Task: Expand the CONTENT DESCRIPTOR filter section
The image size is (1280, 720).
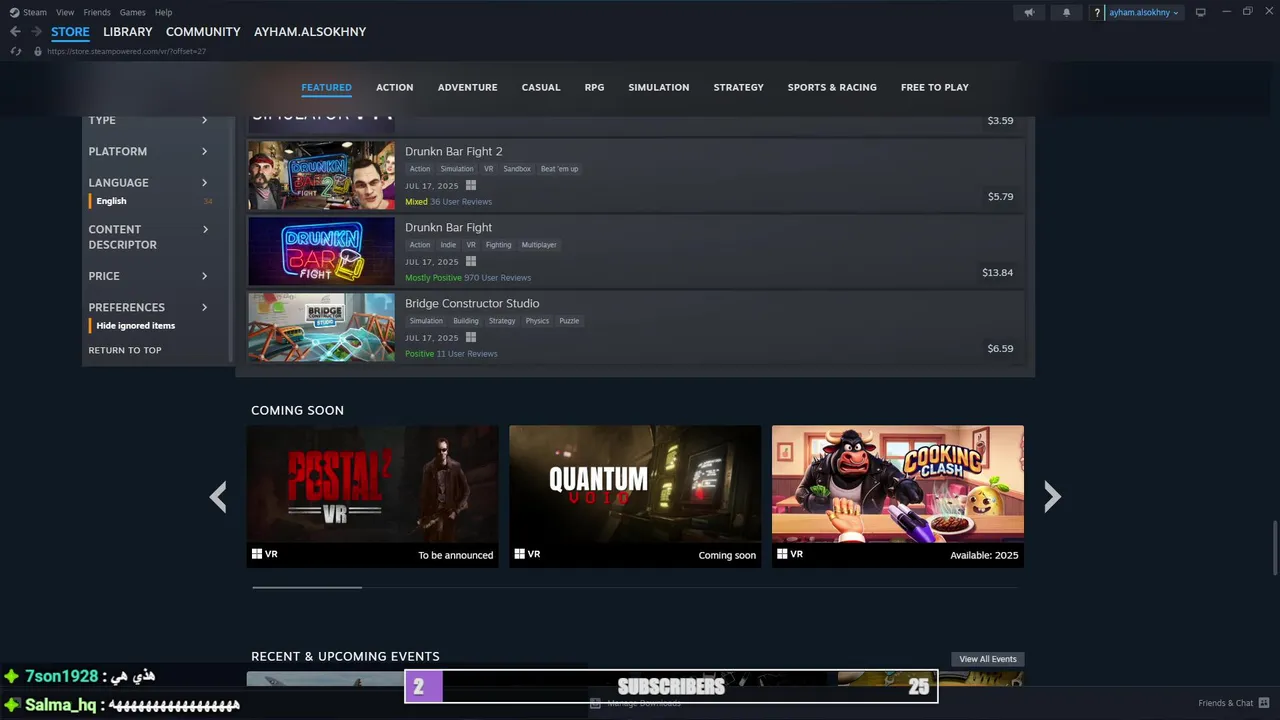Action: click(148, 237)
